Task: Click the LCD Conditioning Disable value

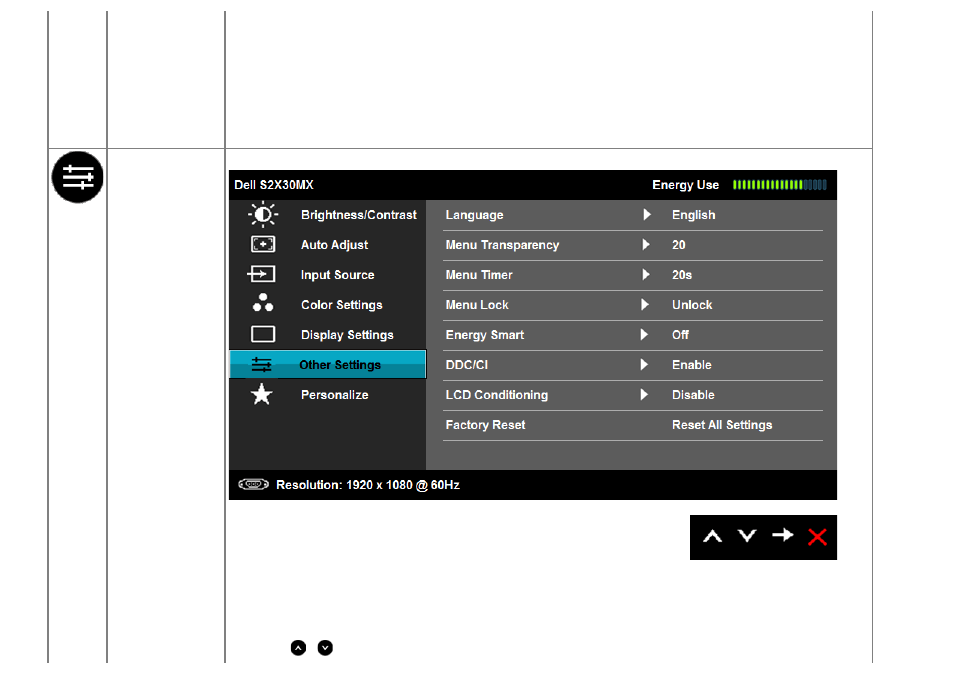Action: click(693, 395)
